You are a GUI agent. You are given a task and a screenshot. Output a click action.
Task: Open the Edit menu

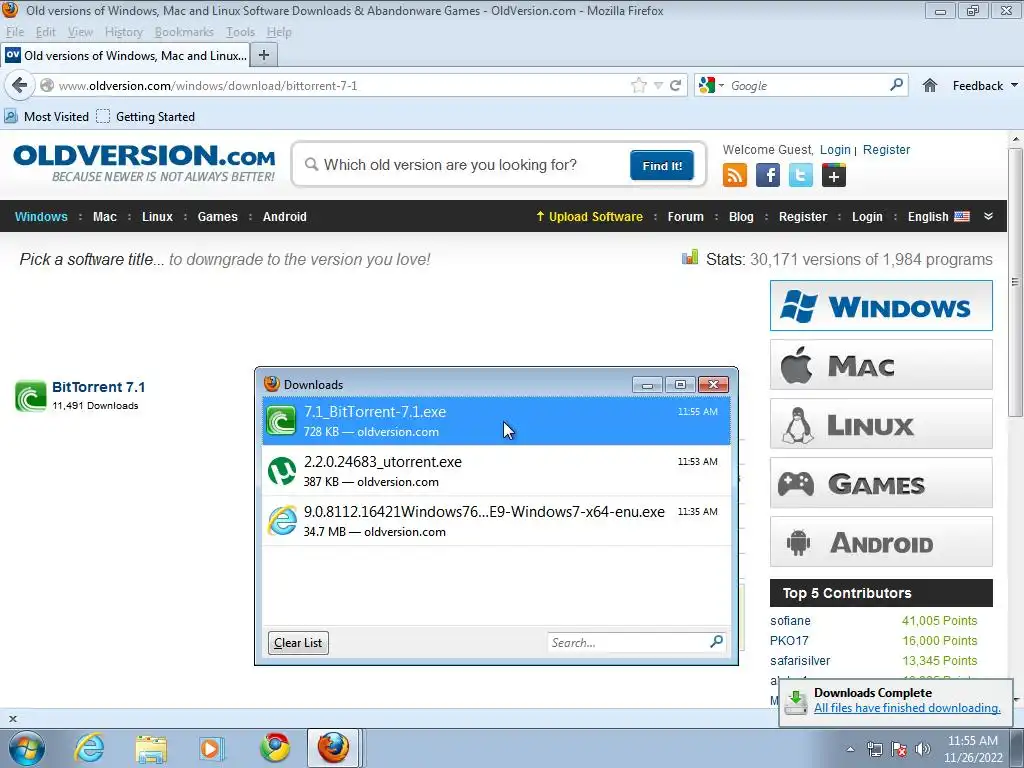tap(45, 32)
